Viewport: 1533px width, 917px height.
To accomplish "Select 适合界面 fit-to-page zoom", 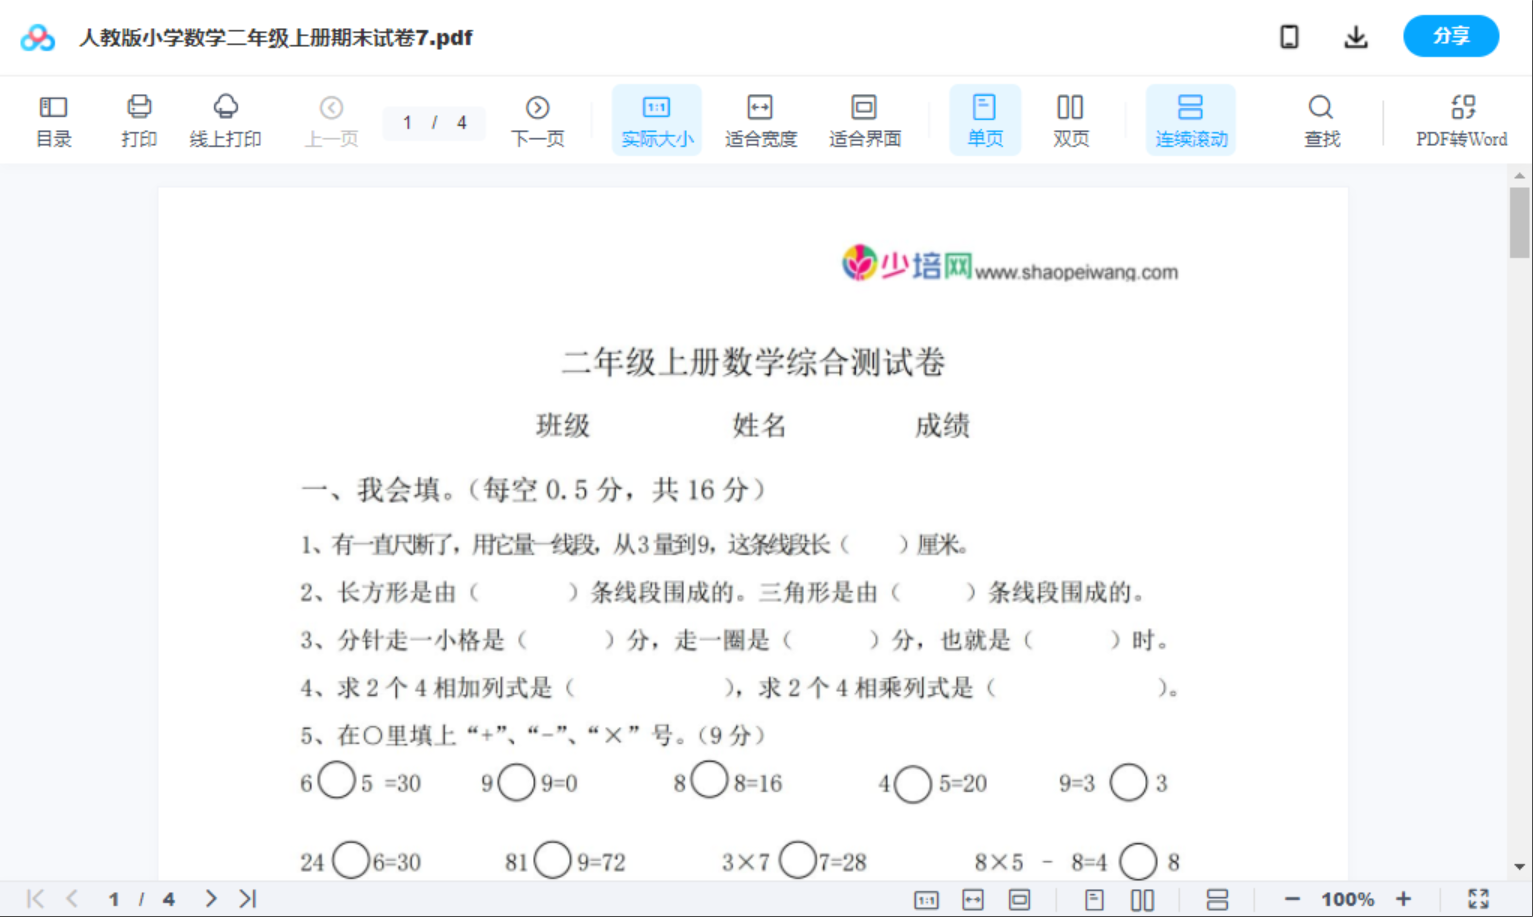I will click(x=864, y=119).
